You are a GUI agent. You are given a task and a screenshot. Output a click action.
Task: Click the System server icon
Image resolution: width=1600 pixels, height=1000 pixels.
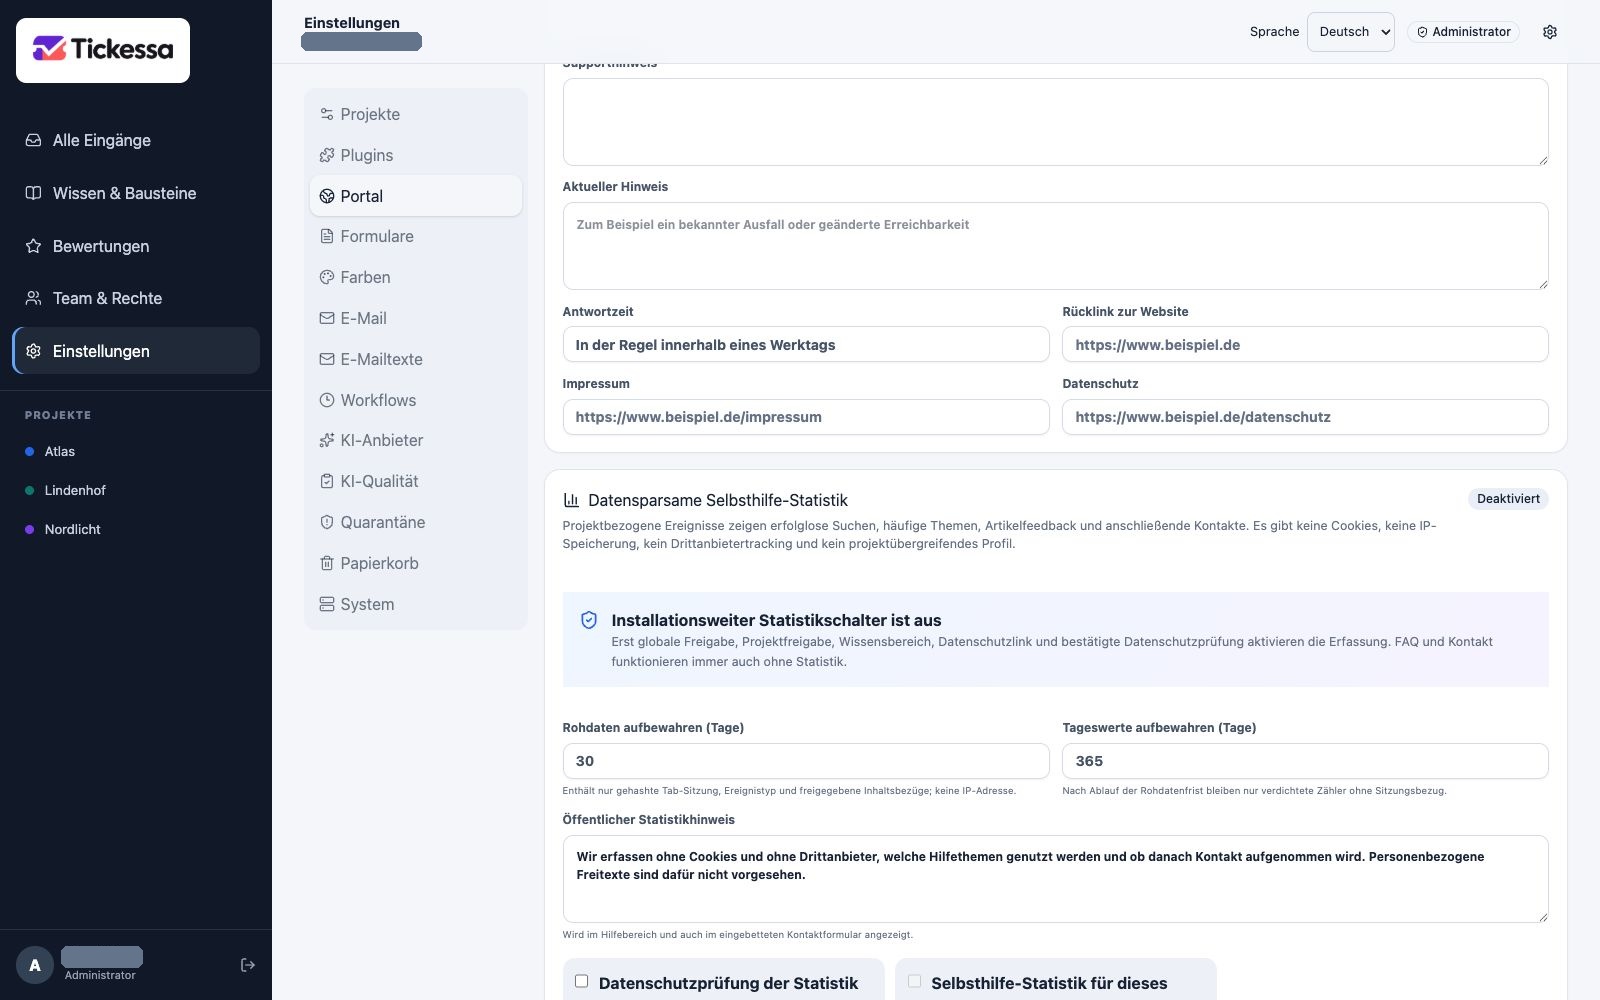(327, 604)
